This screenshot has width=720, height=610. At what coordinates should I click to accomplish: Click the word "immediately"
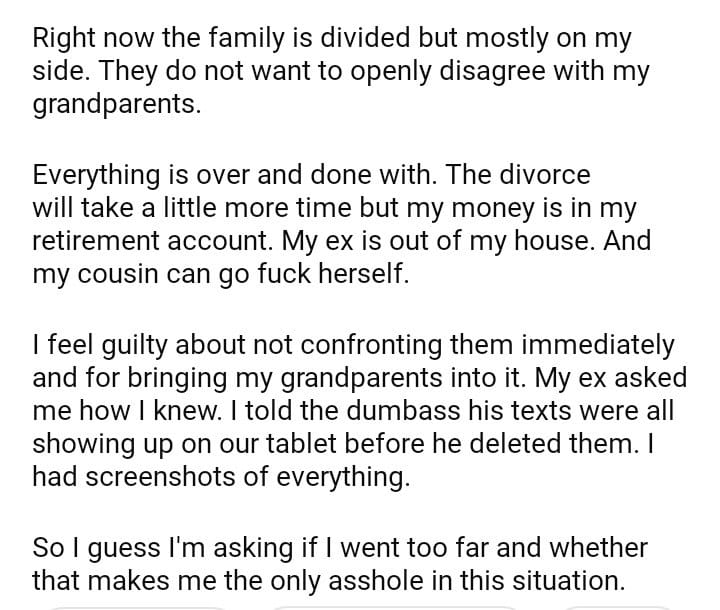(x=587, y=346)
